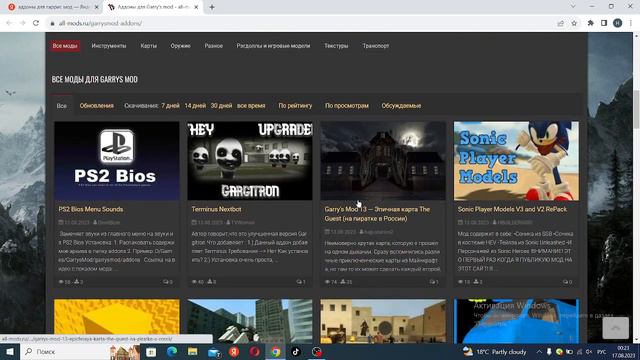
Task: Select the Все sorting tab
Action: (x=62, y=106)
